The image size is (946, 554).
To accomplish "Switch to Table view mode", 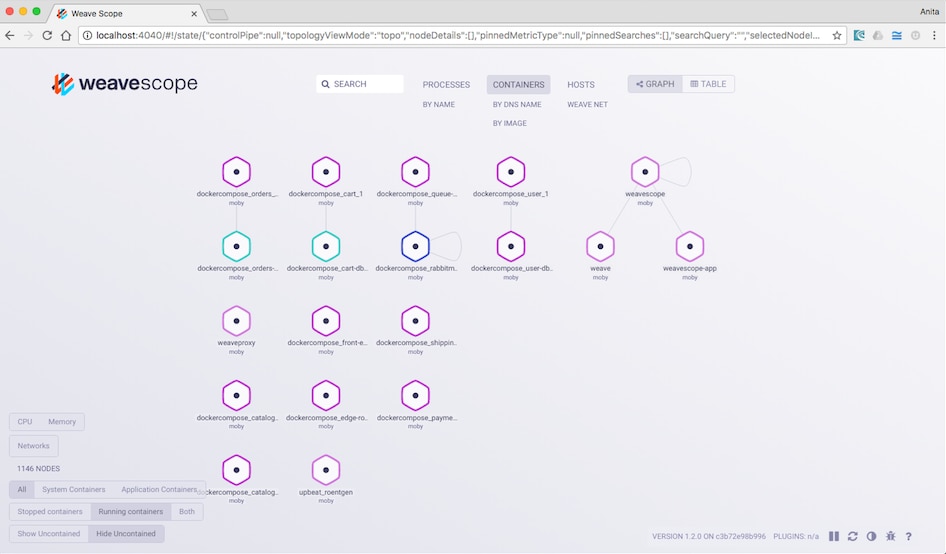I will tap(708, 84).
